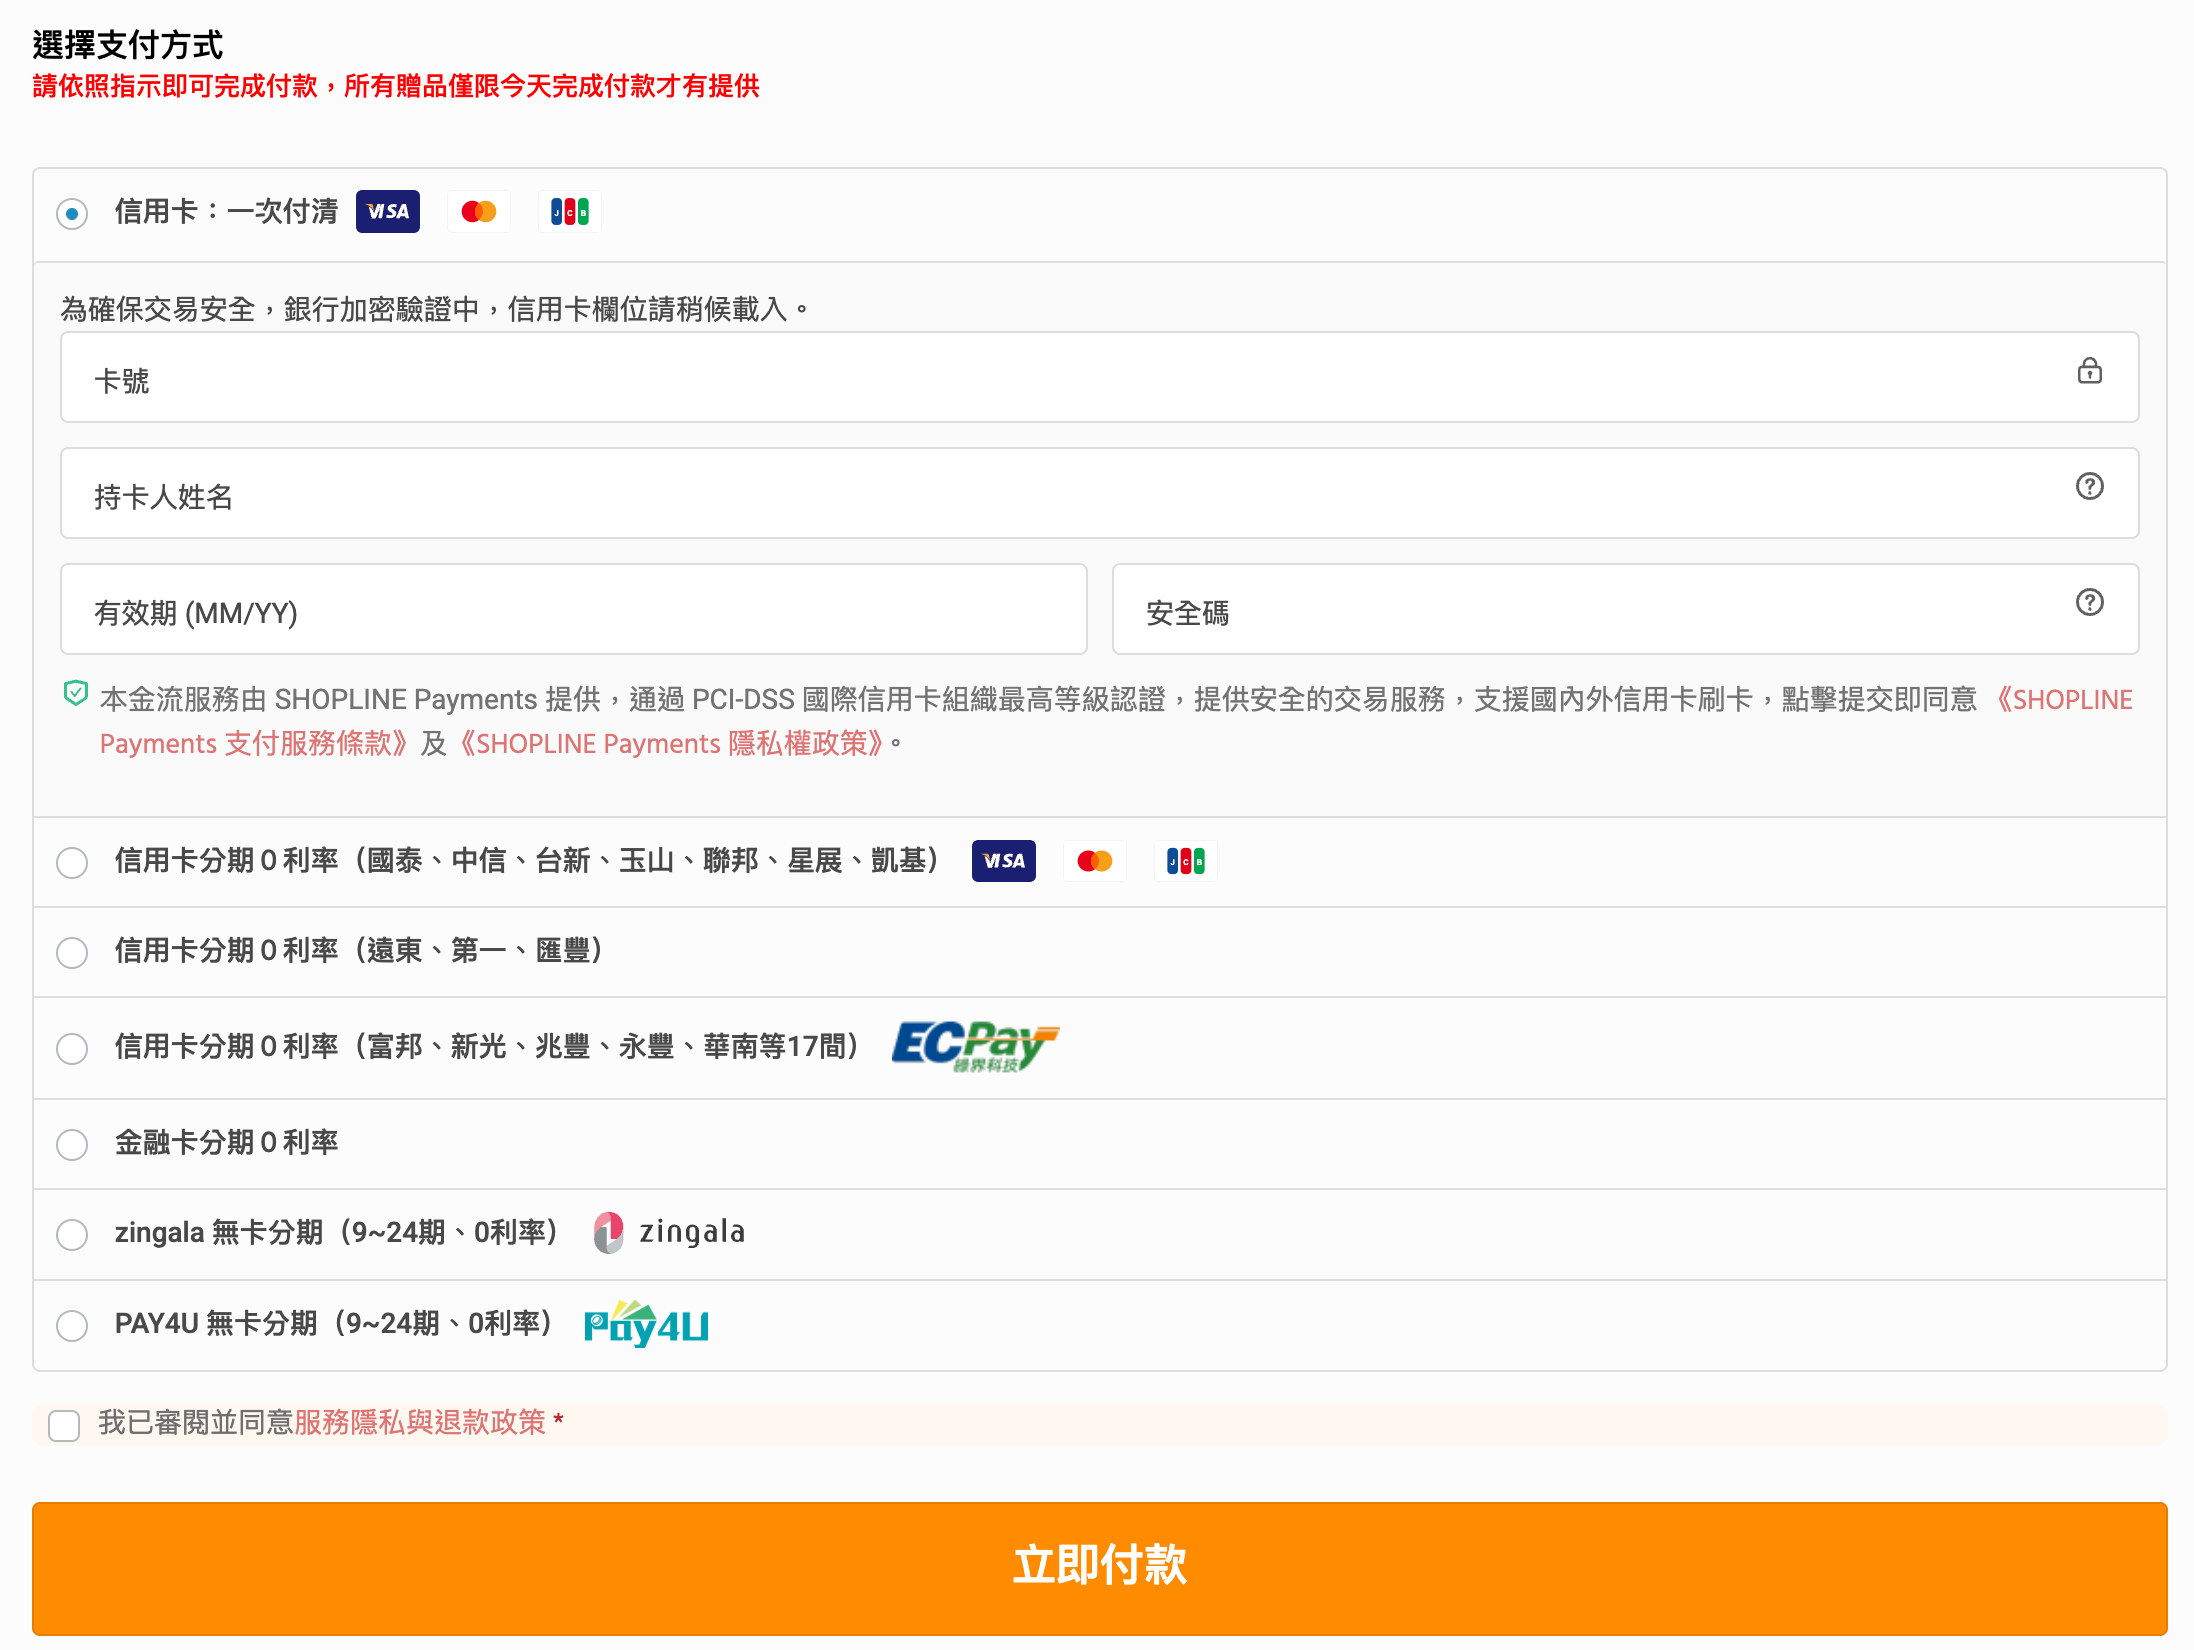This screenshot has width=2194, height=1650.
Task: Open help icon in 安全碼 field
Action: [x=2089, y=602]
